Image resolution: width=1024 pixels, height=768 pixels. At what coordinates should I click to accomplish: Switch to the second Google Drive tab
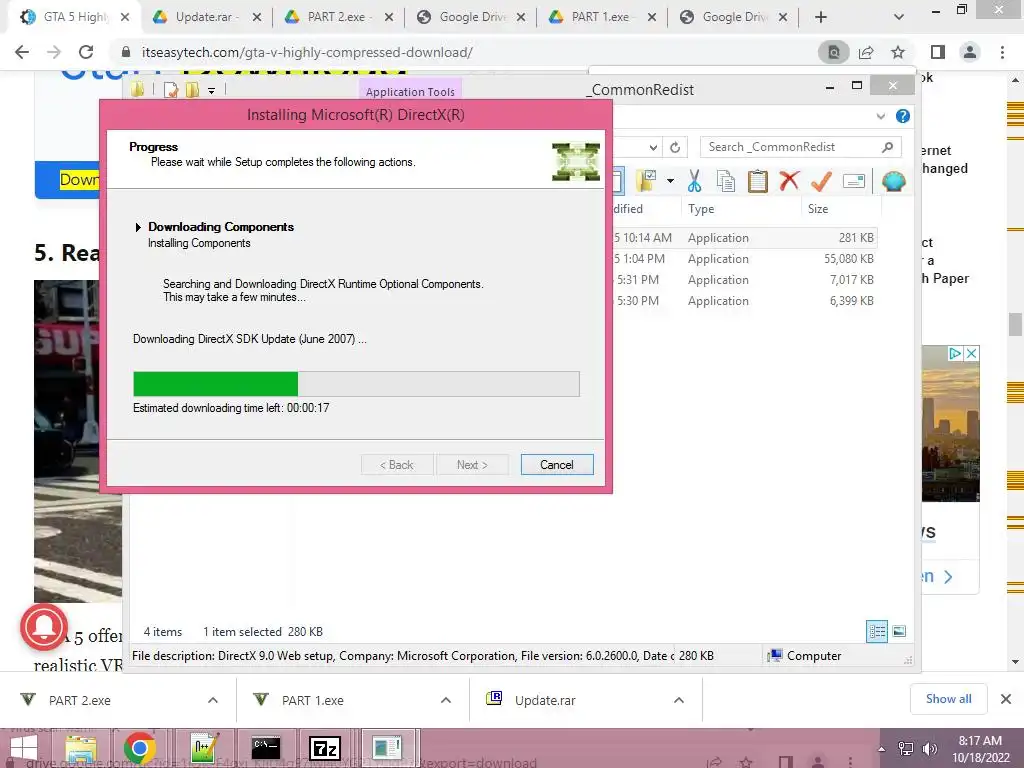pyautogui.click(x=733, y=17)
